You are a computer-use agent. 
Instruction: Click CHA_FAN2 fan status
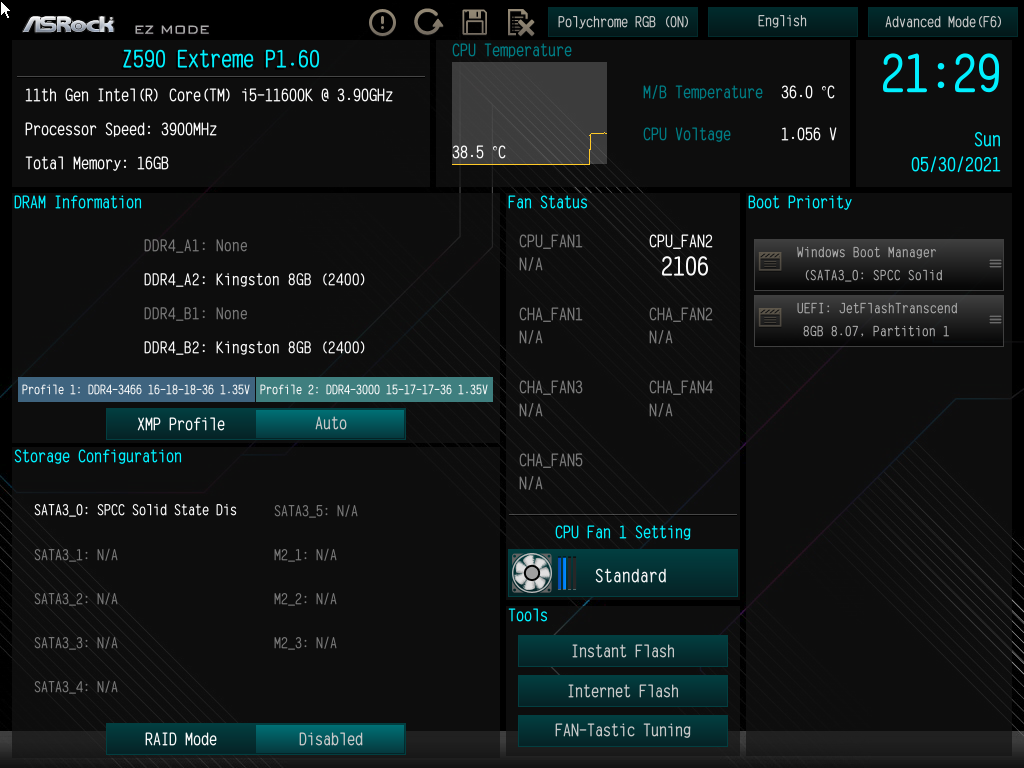[x=680, y=326]
